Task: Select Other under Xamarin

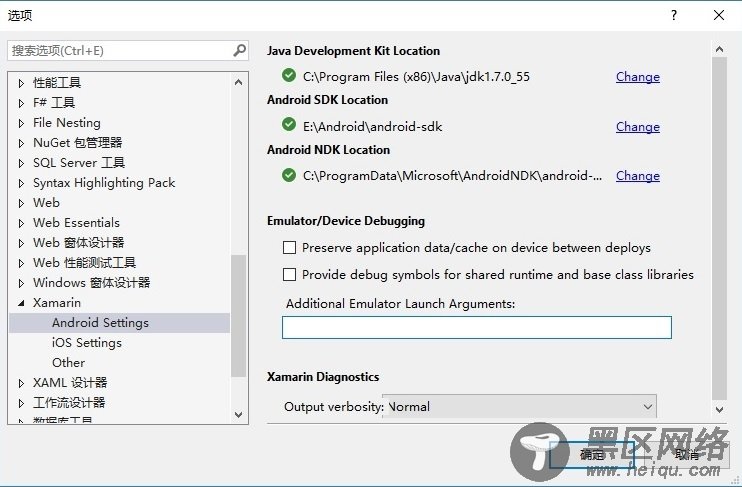Action: click(x=69, y=363)
